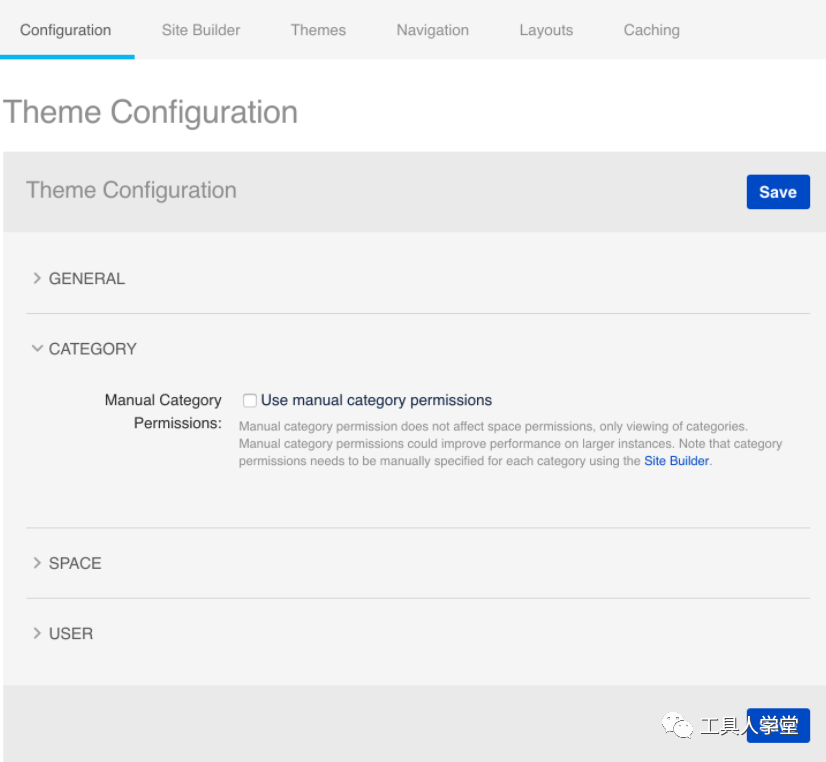Go to the Navigation tab
Viewport: 826px width, 762px height.
click(x=432, y=30)
